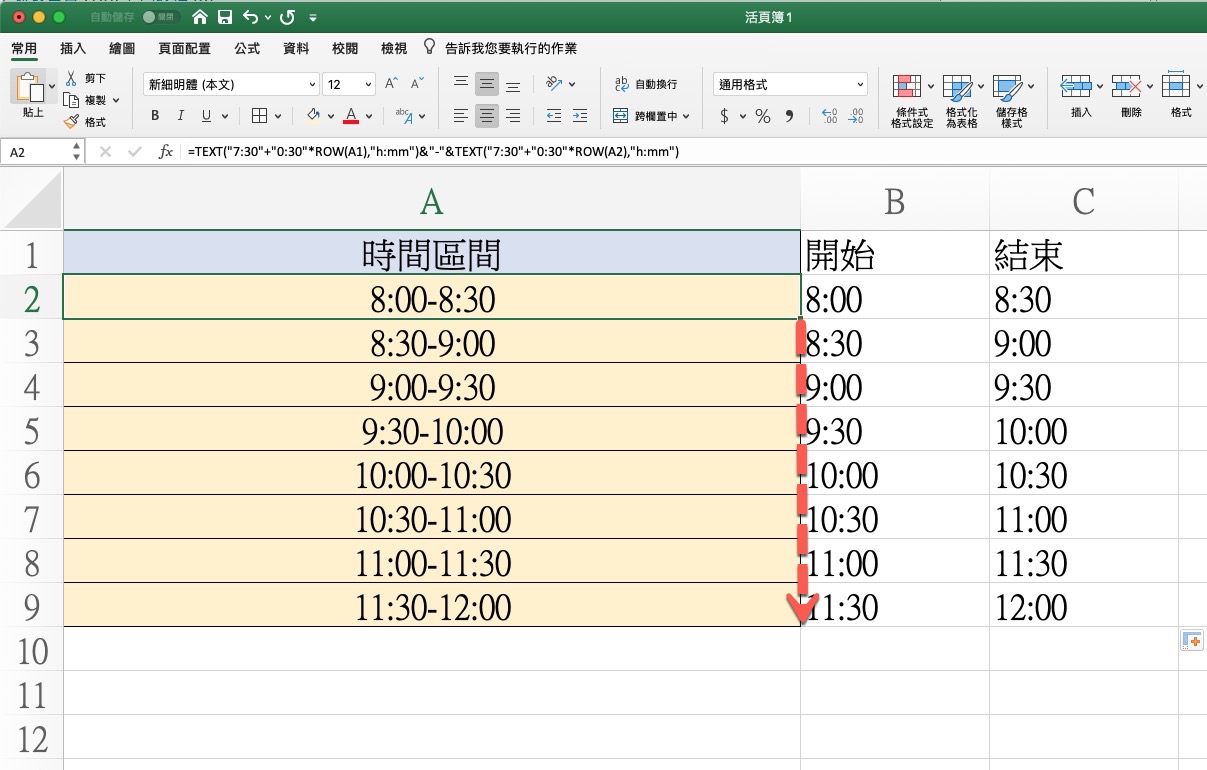Click the Undo arrow icon

coord(250,18)
